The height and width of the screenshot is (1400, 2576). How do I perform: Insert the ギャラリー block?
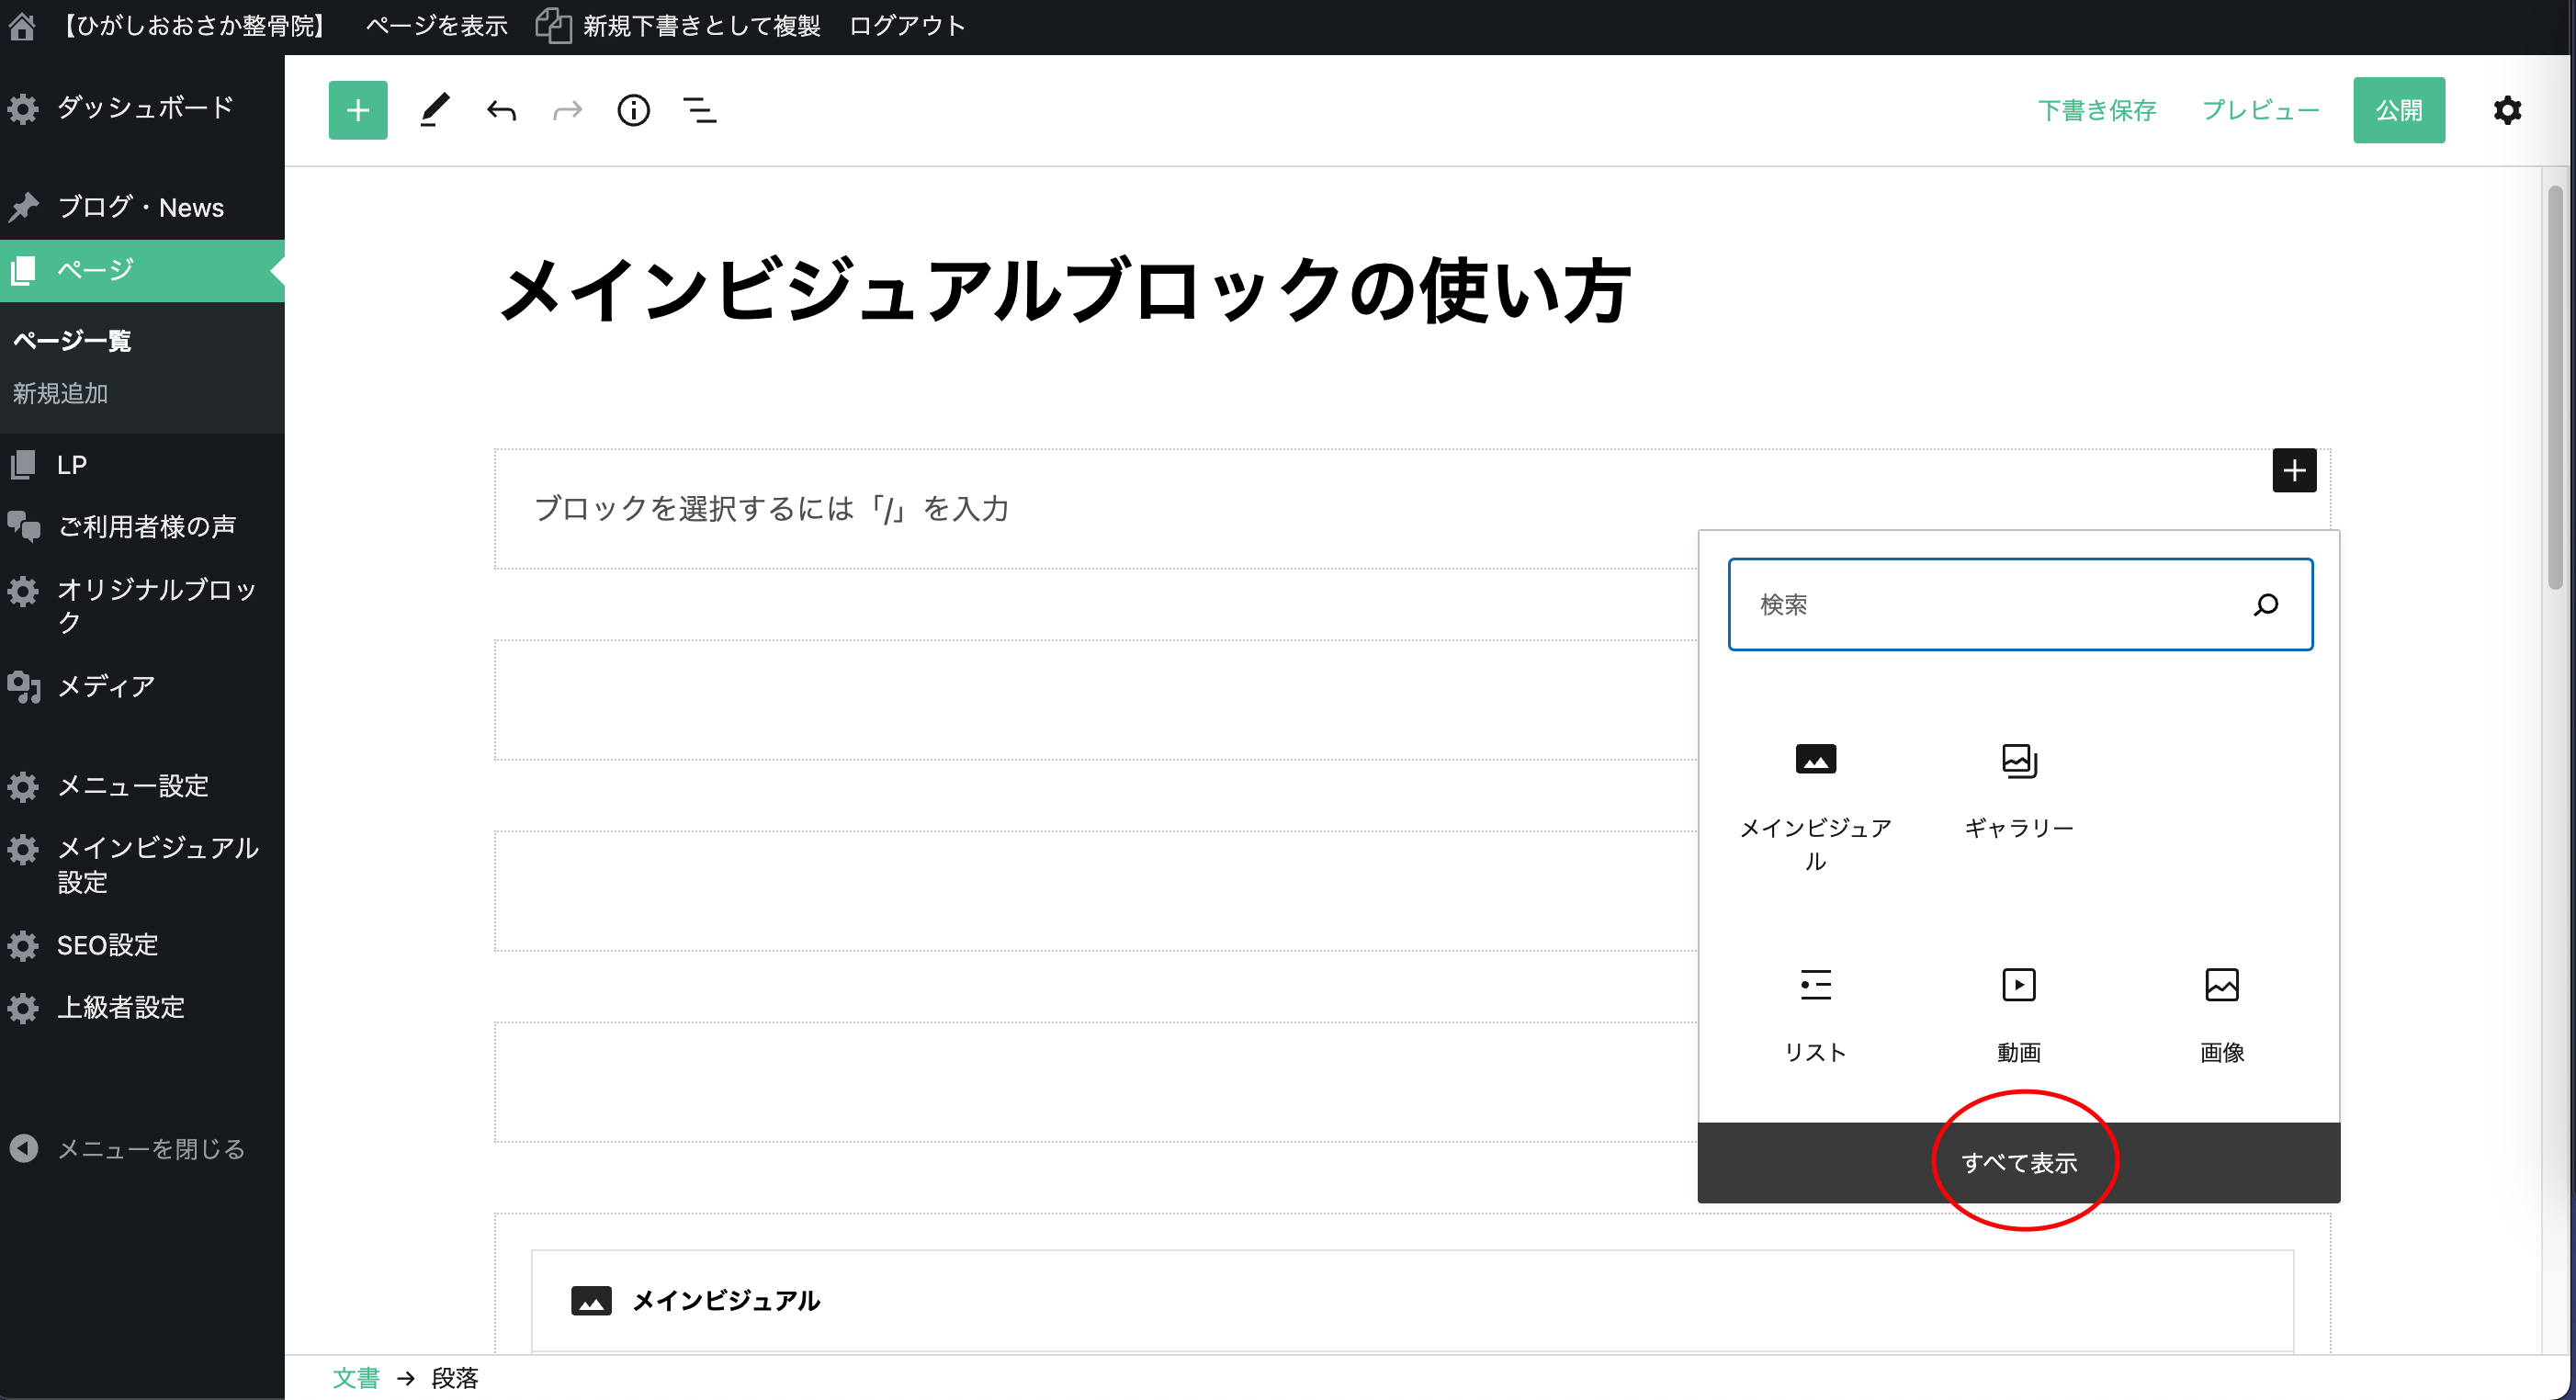2018,790
